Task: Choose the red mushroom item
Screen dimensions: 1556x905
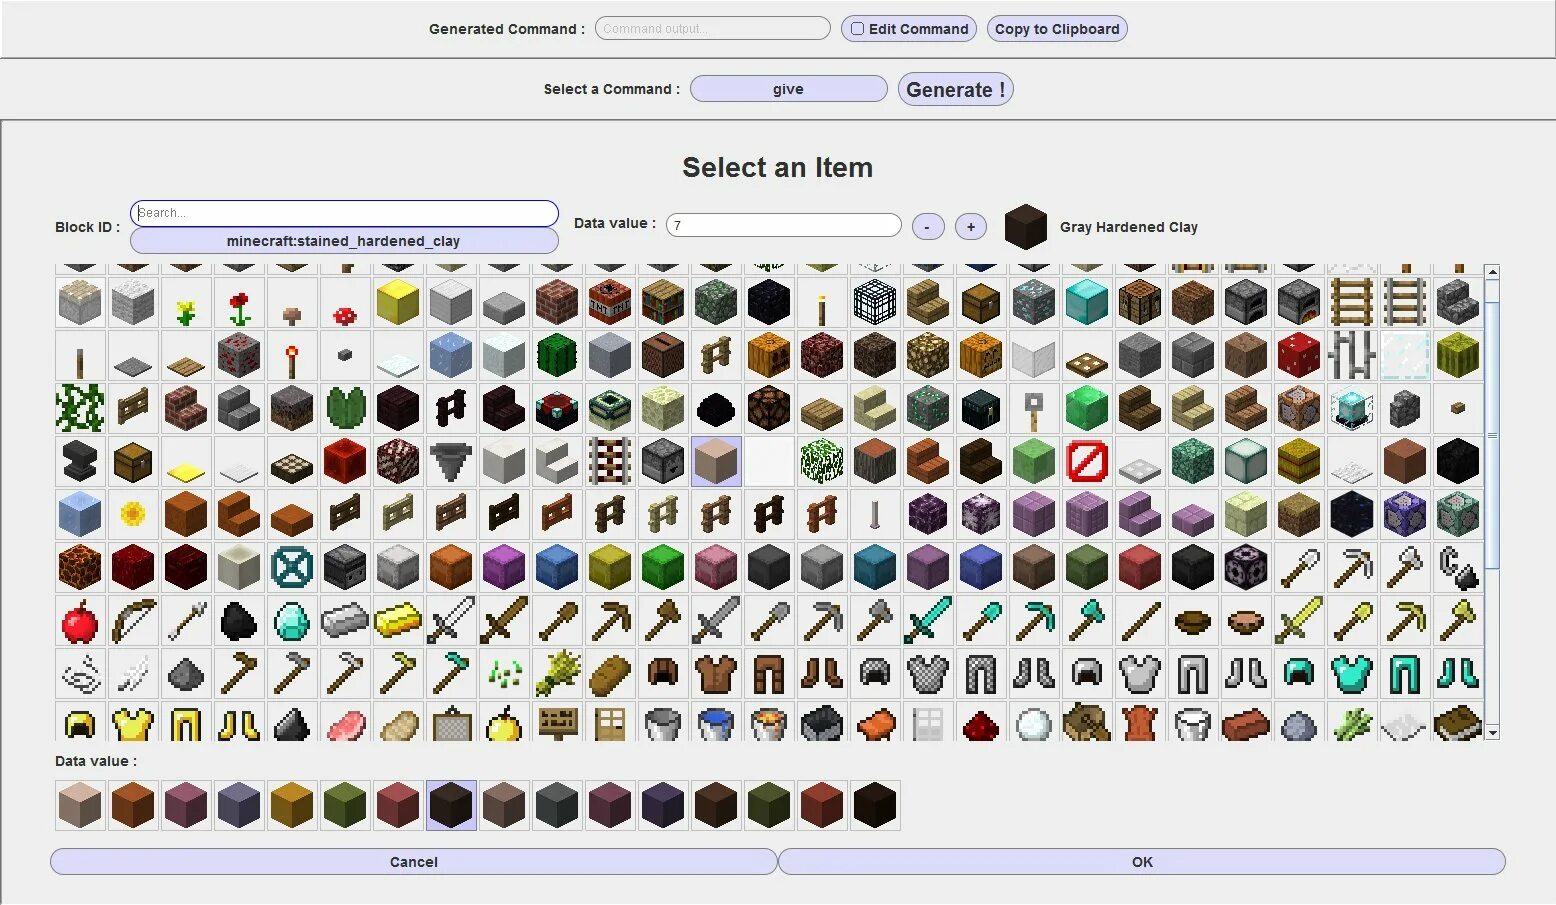Action: click(345, 302)
